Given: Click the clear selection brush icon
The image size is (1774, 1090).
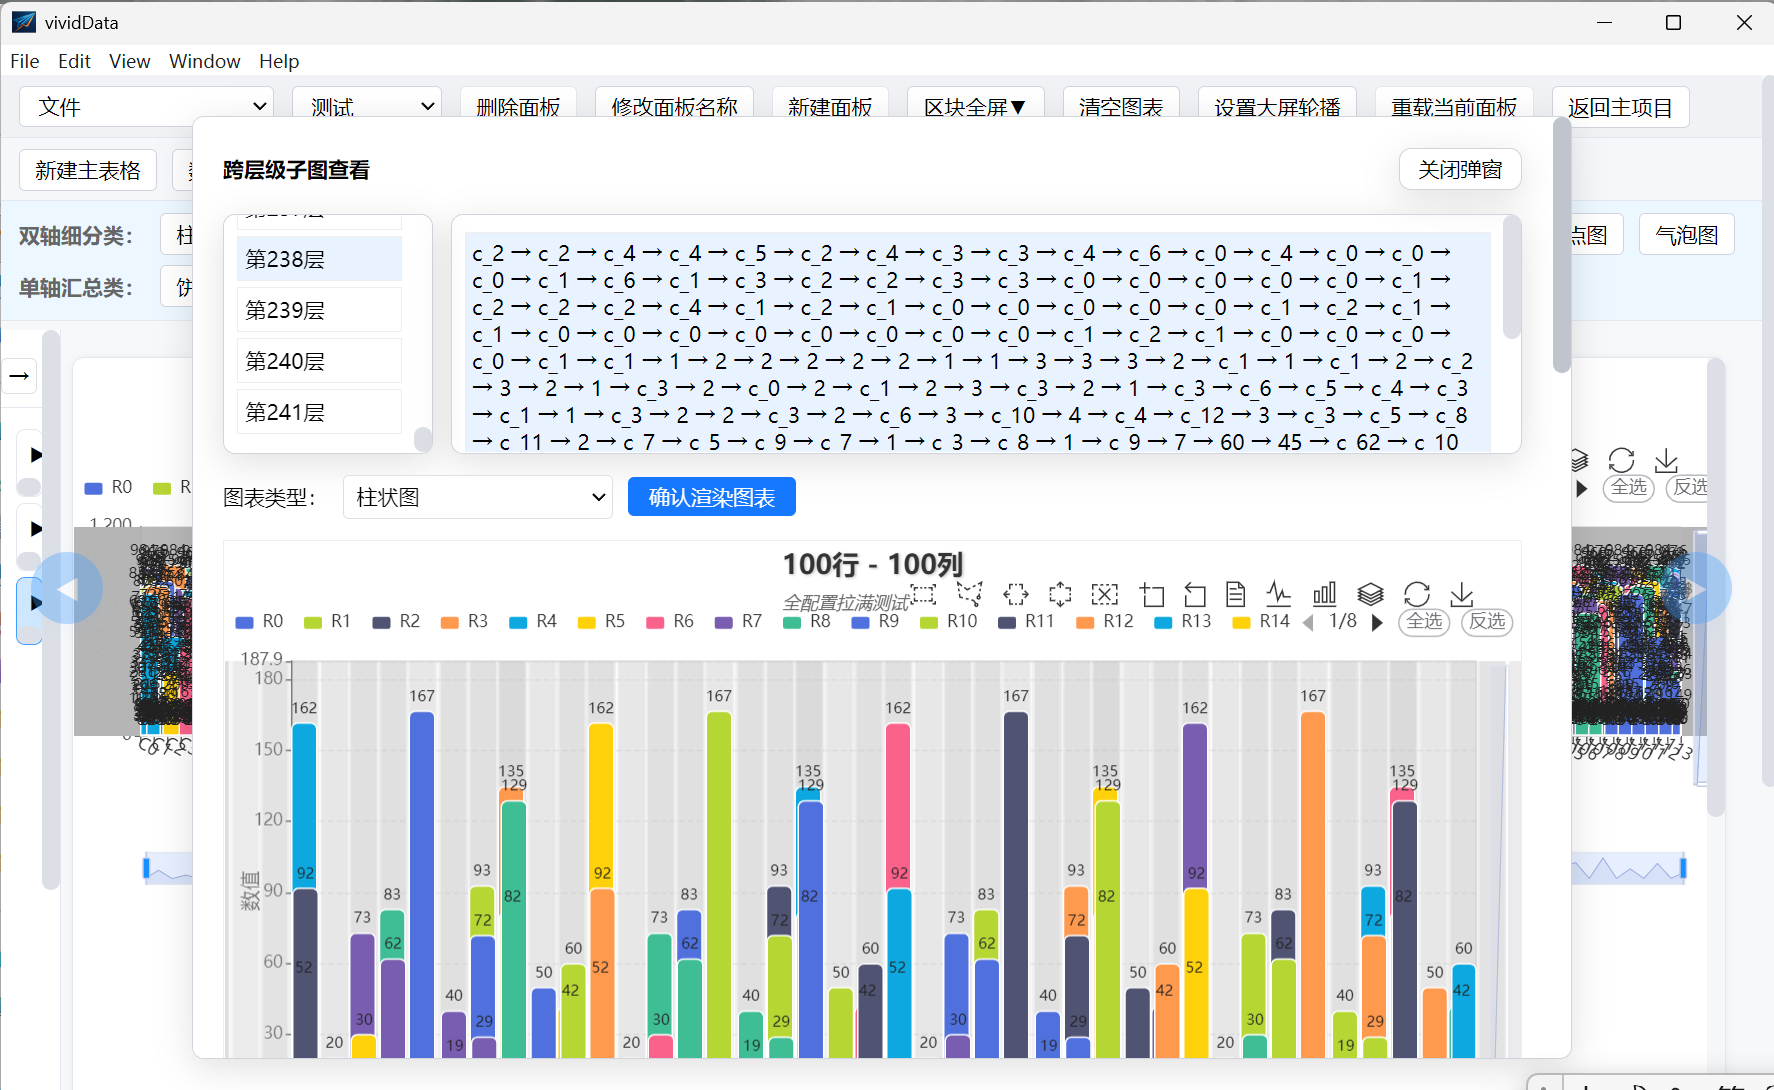Looking at the screenshot, I should 1104,594.
